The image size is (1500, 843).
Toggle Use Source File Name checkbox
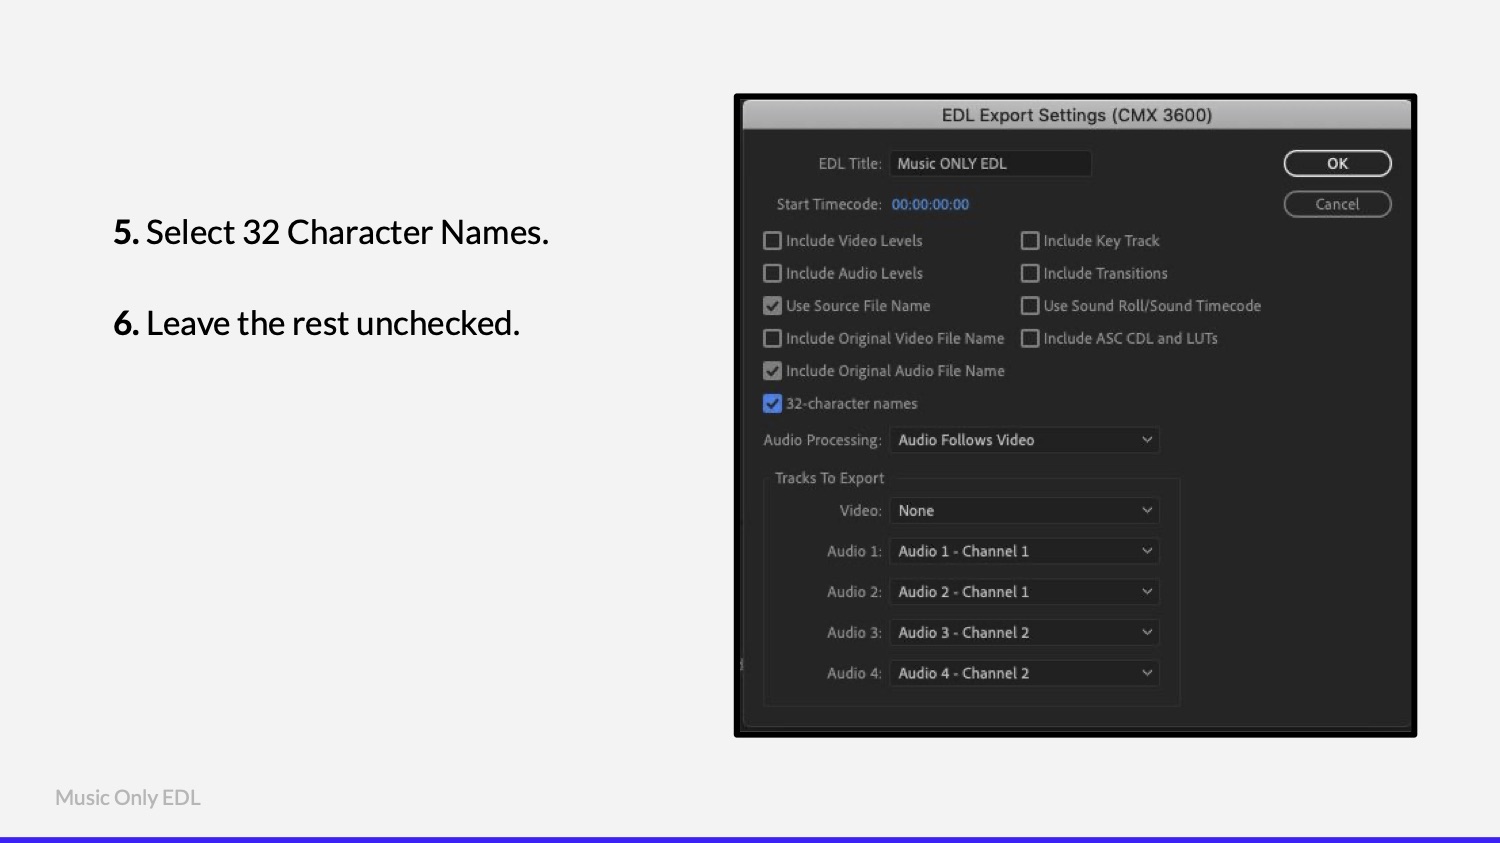[772, 306]
